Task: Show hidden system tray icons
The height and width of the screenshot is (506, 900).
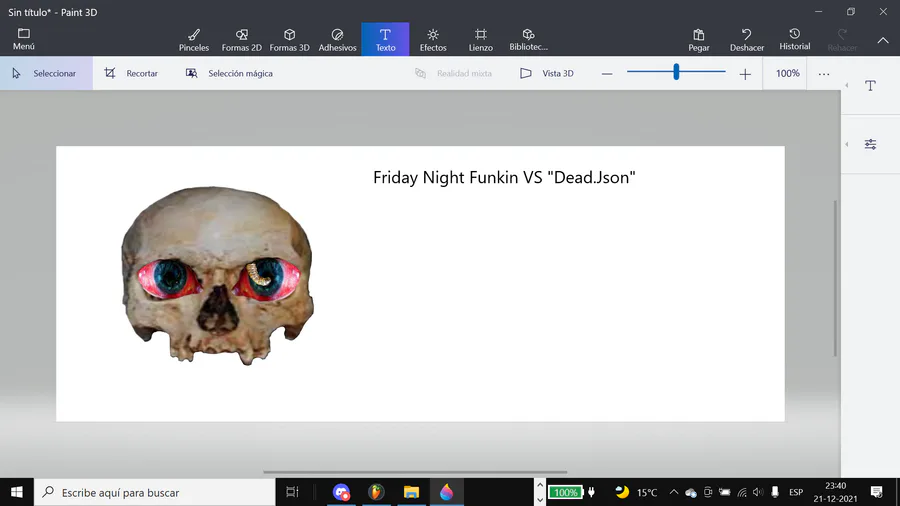Action: pos(674,492)
